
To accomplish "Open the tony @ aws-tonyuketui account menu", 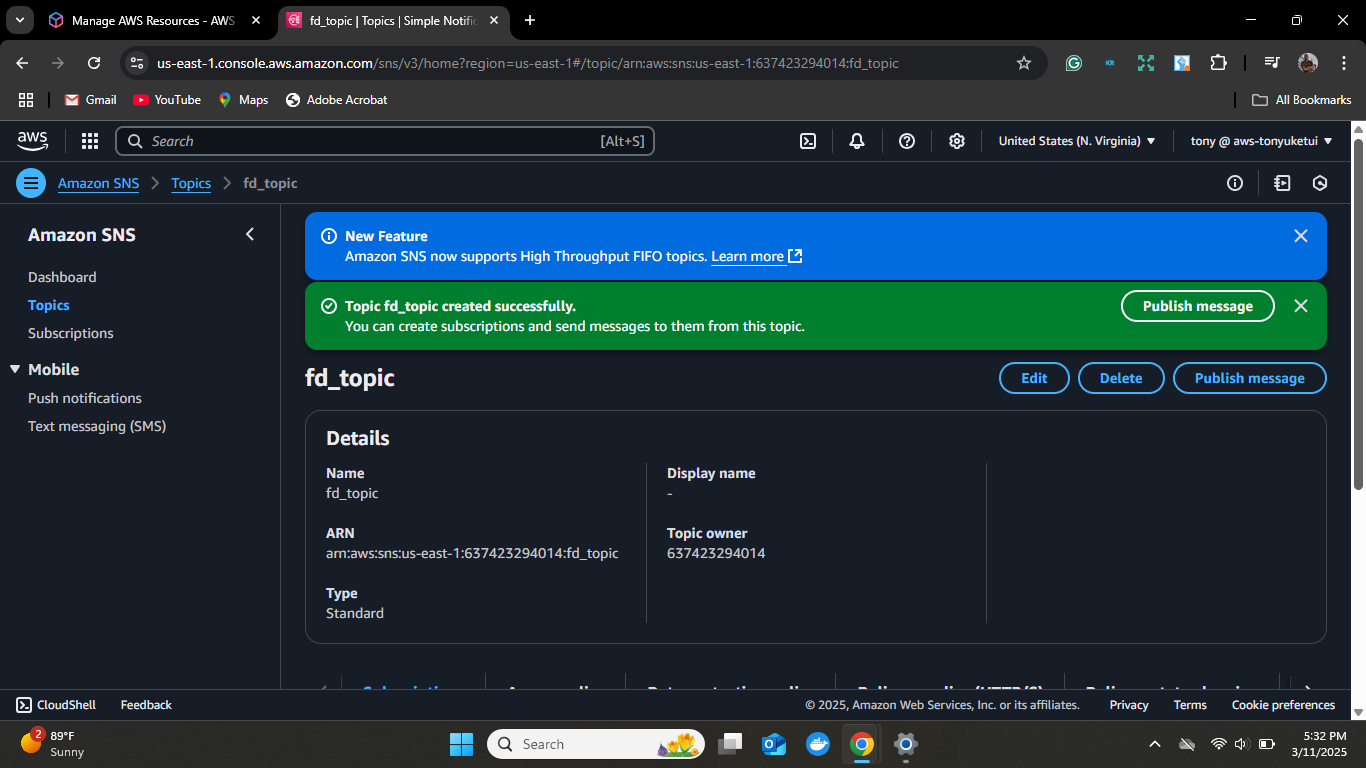I will [x=1261, y=141].
